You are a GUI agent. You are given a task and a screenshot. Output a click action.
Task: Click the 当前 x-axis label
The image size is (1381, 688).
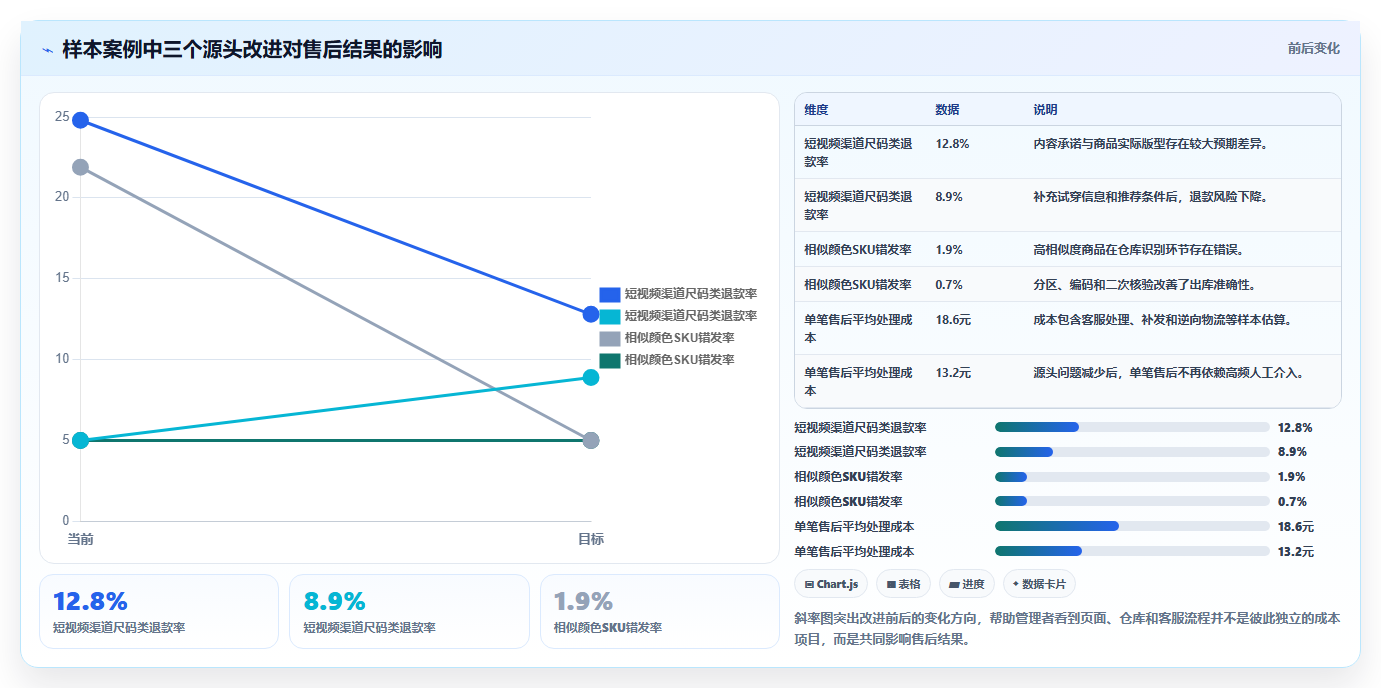point(80,539)
